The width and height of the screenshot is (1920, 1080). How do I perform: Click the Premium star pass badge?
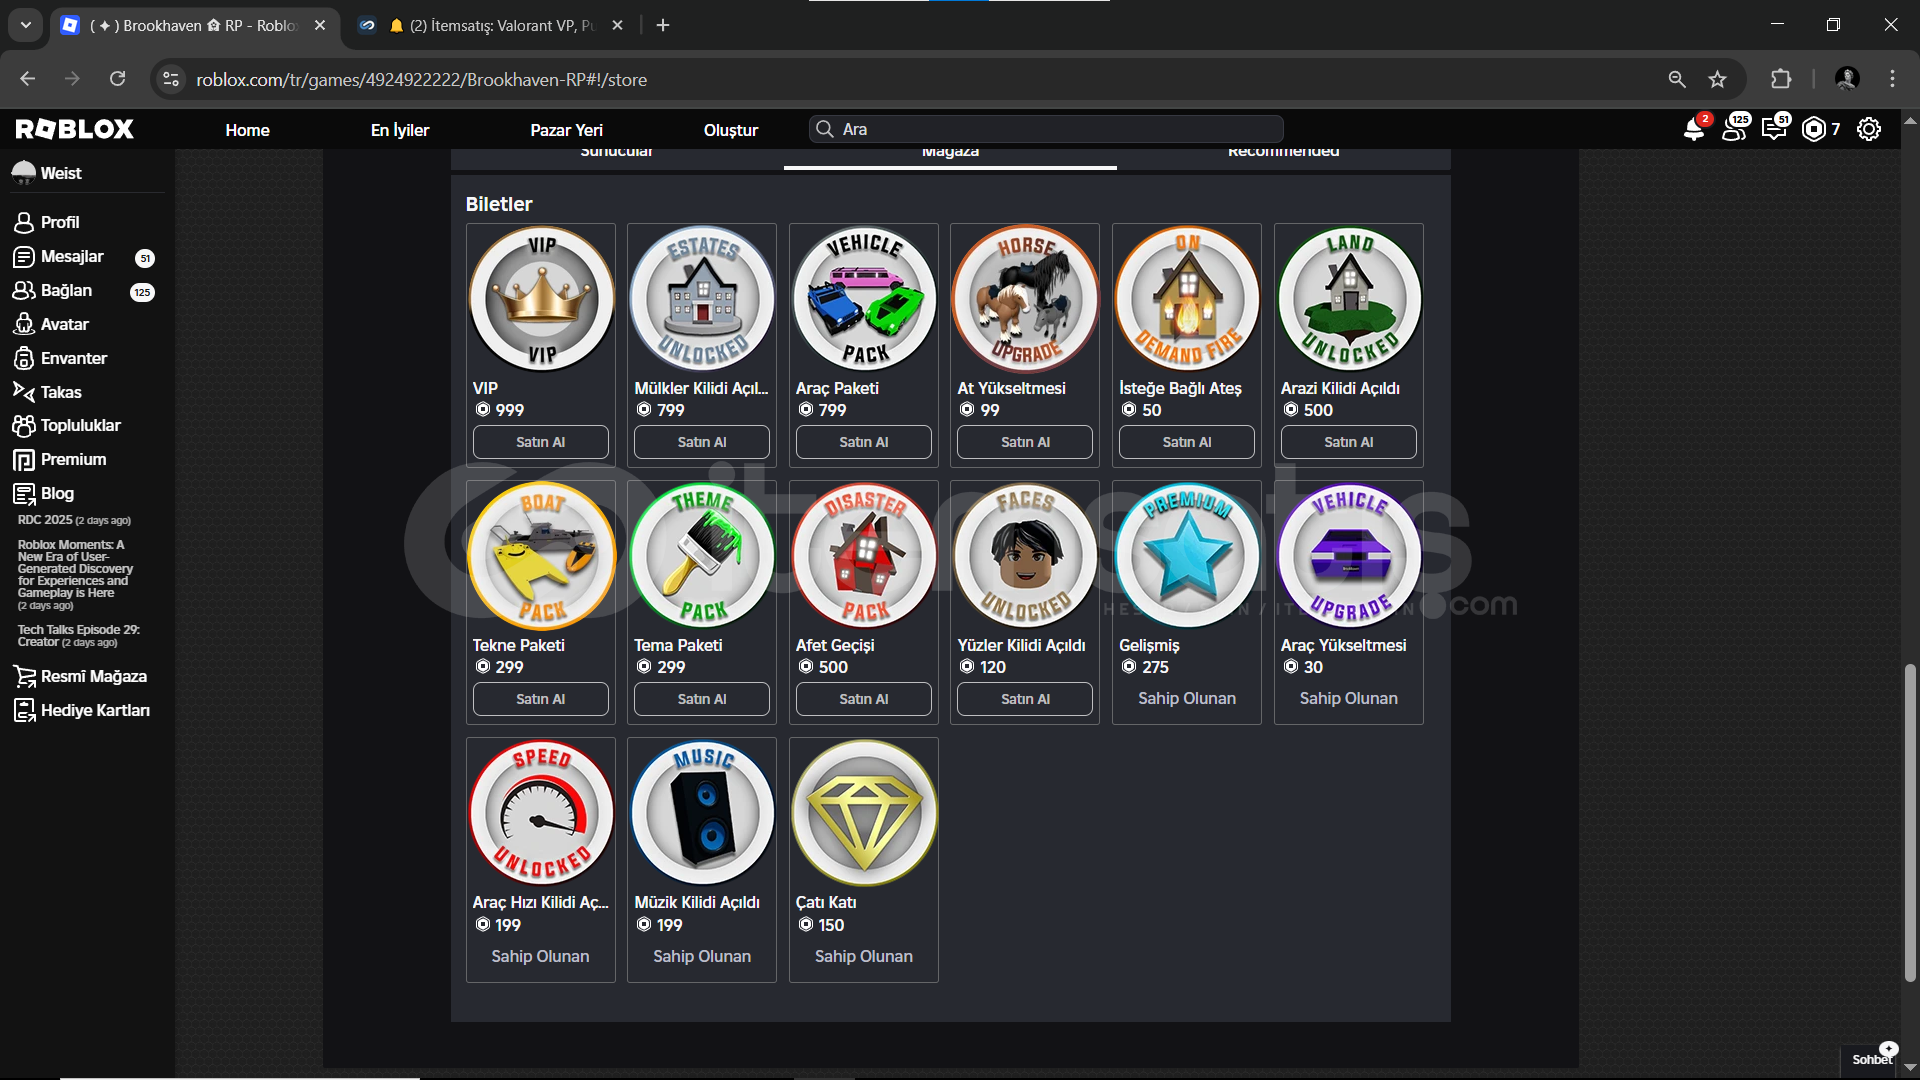tap(1187, 555)
